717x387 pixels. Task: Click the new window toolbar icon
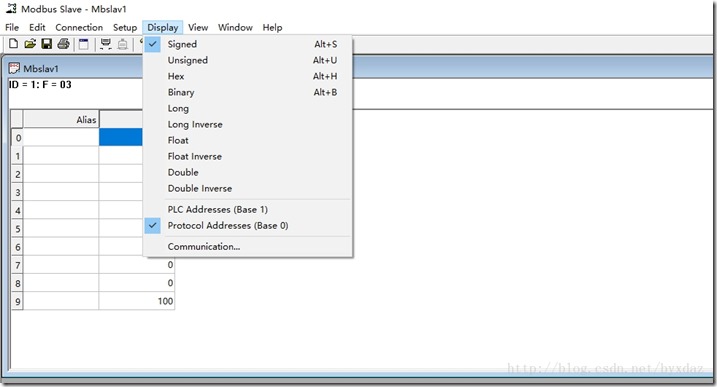click(x=84, y=44)
